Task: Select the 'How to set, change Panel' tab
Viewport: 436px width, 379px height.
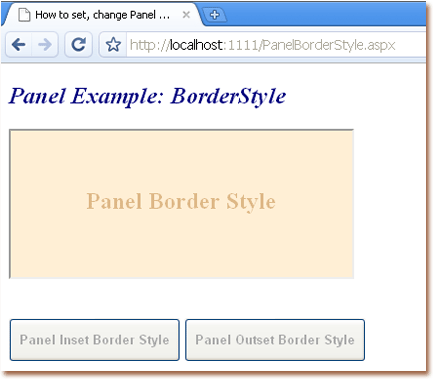Action: click(102, 15)
